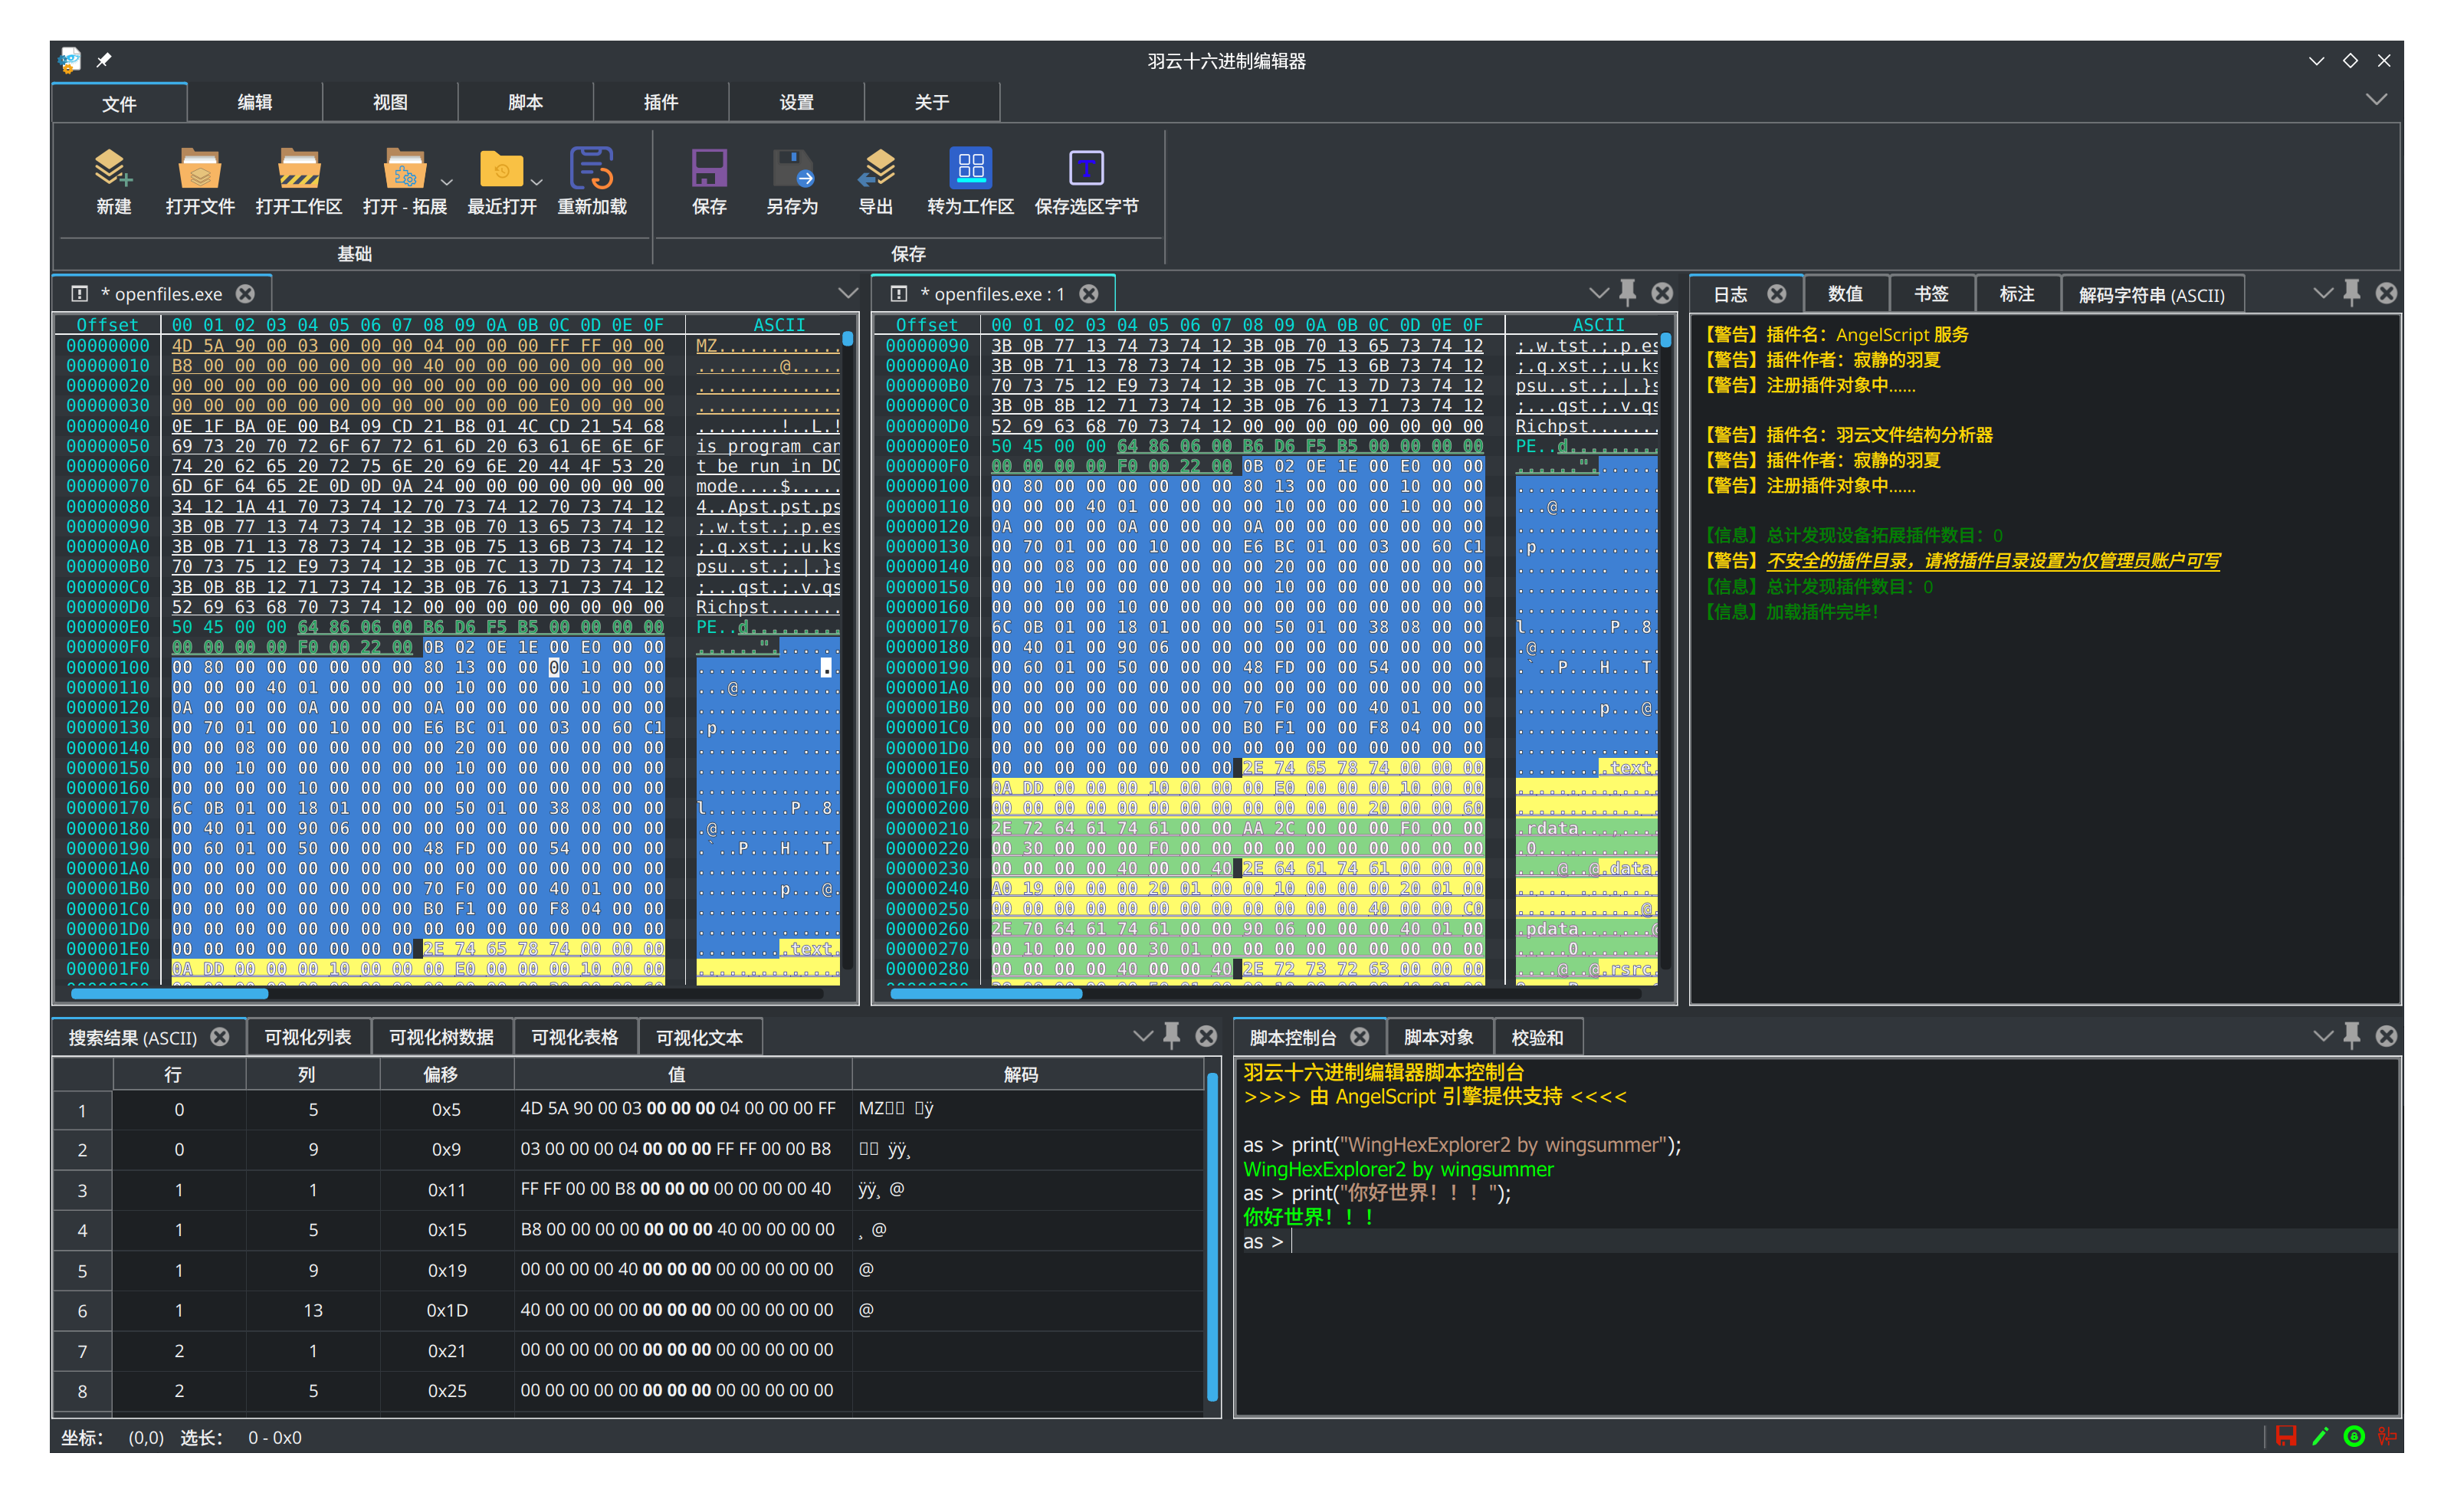Pin the 日志 log panel
Image resolution: width=2454 pixels, height=1512 pixels.
tap(2352, 293)
